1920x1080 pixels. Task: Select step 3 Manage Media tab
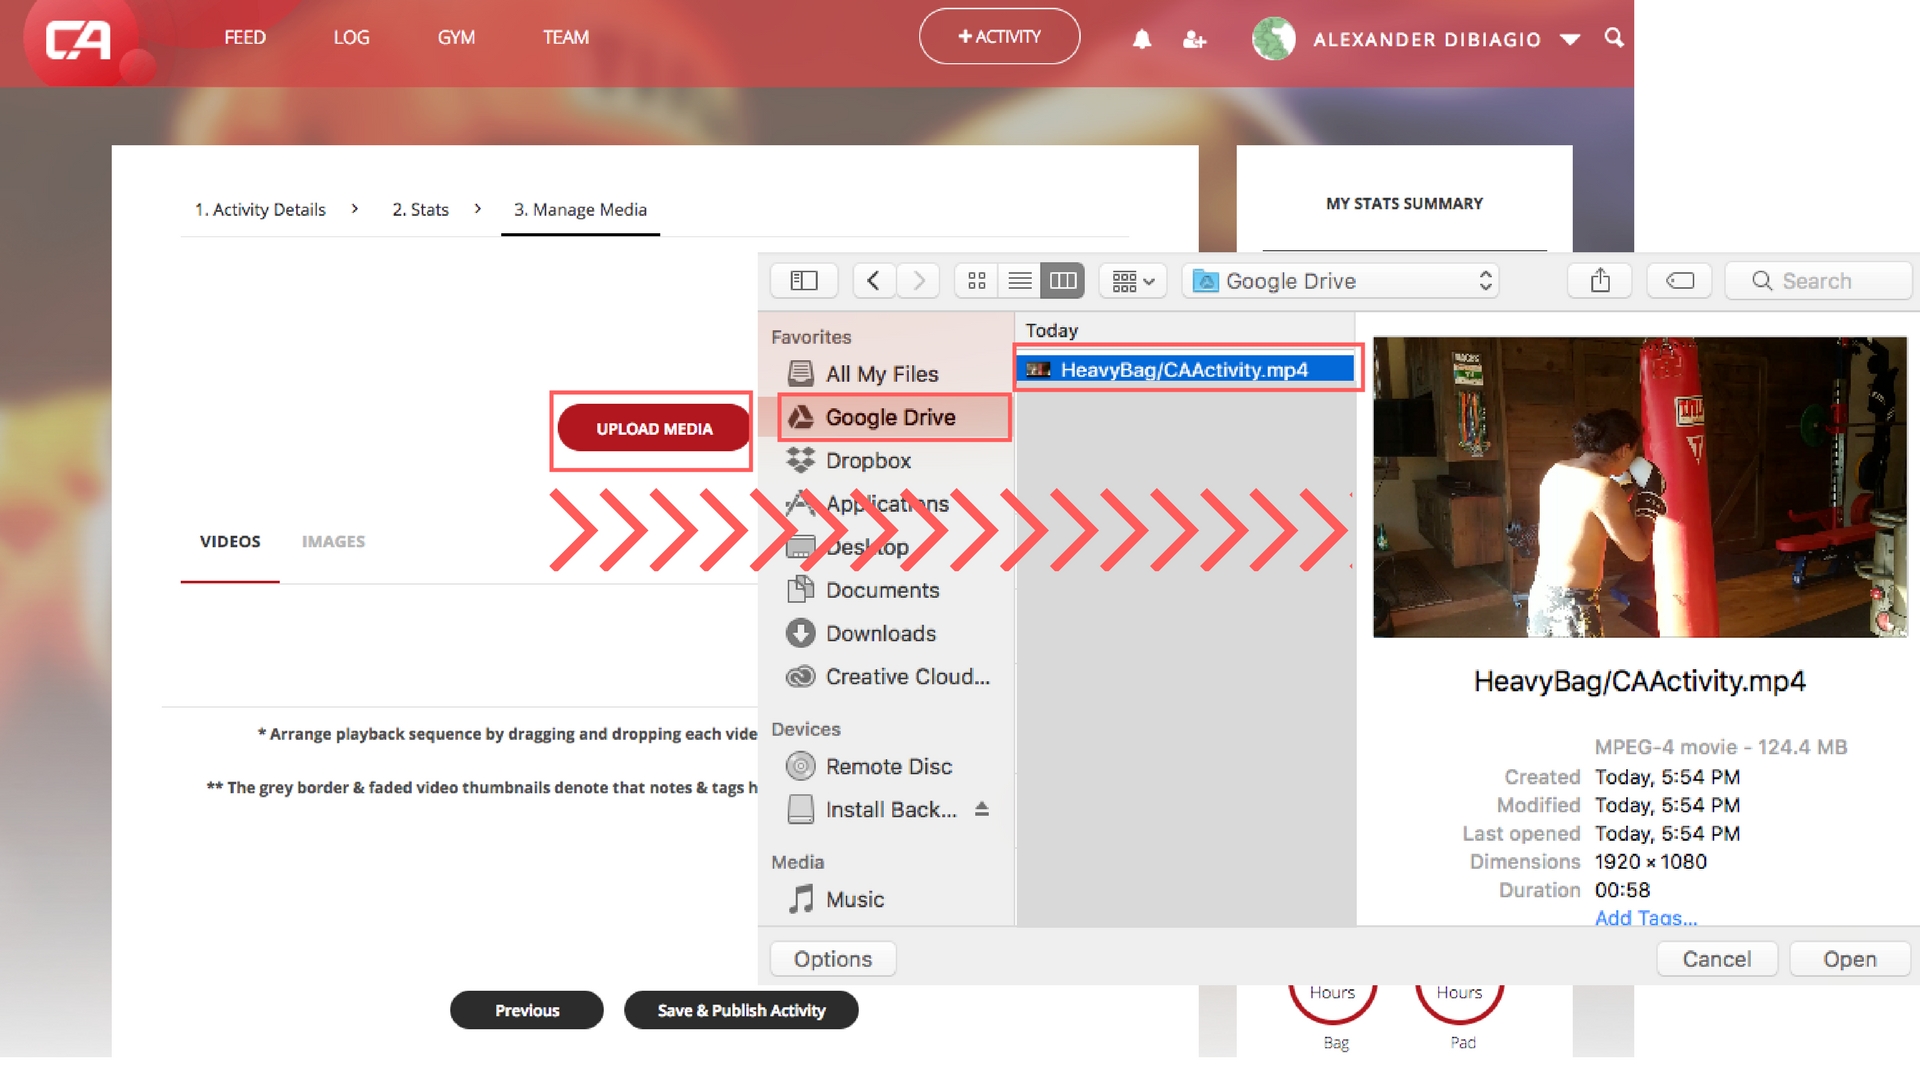coord(580,210)
